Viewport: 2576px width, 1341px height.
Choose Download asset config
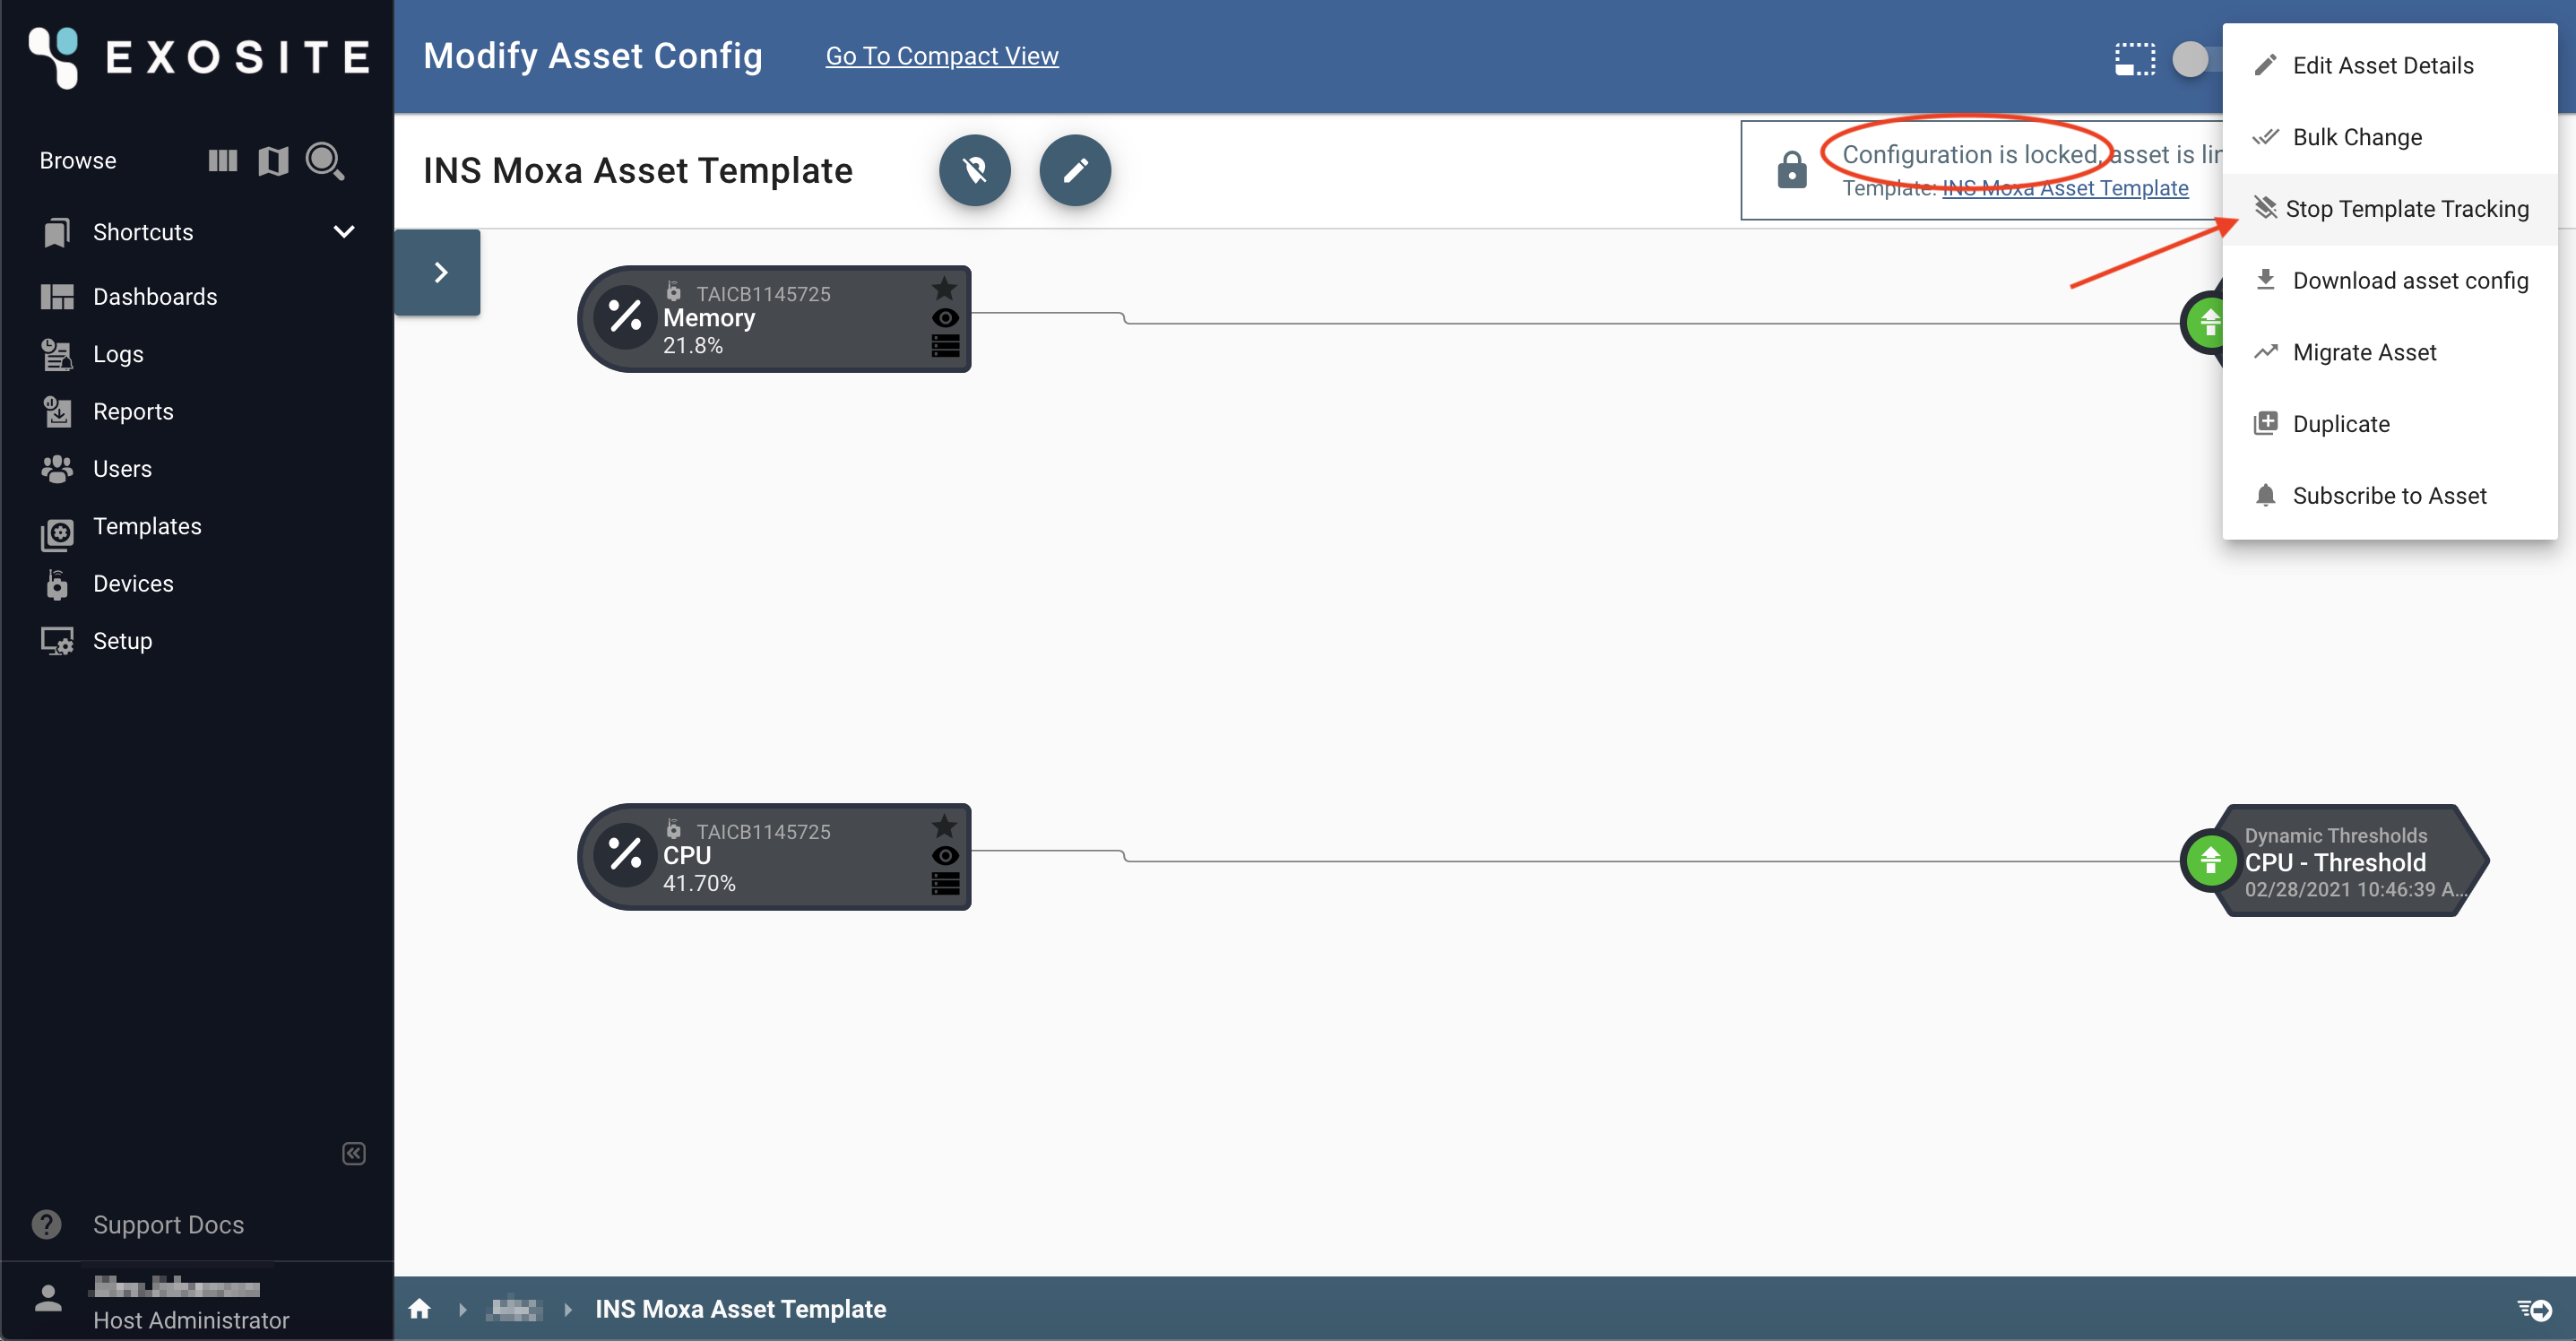click(2389, 281)
